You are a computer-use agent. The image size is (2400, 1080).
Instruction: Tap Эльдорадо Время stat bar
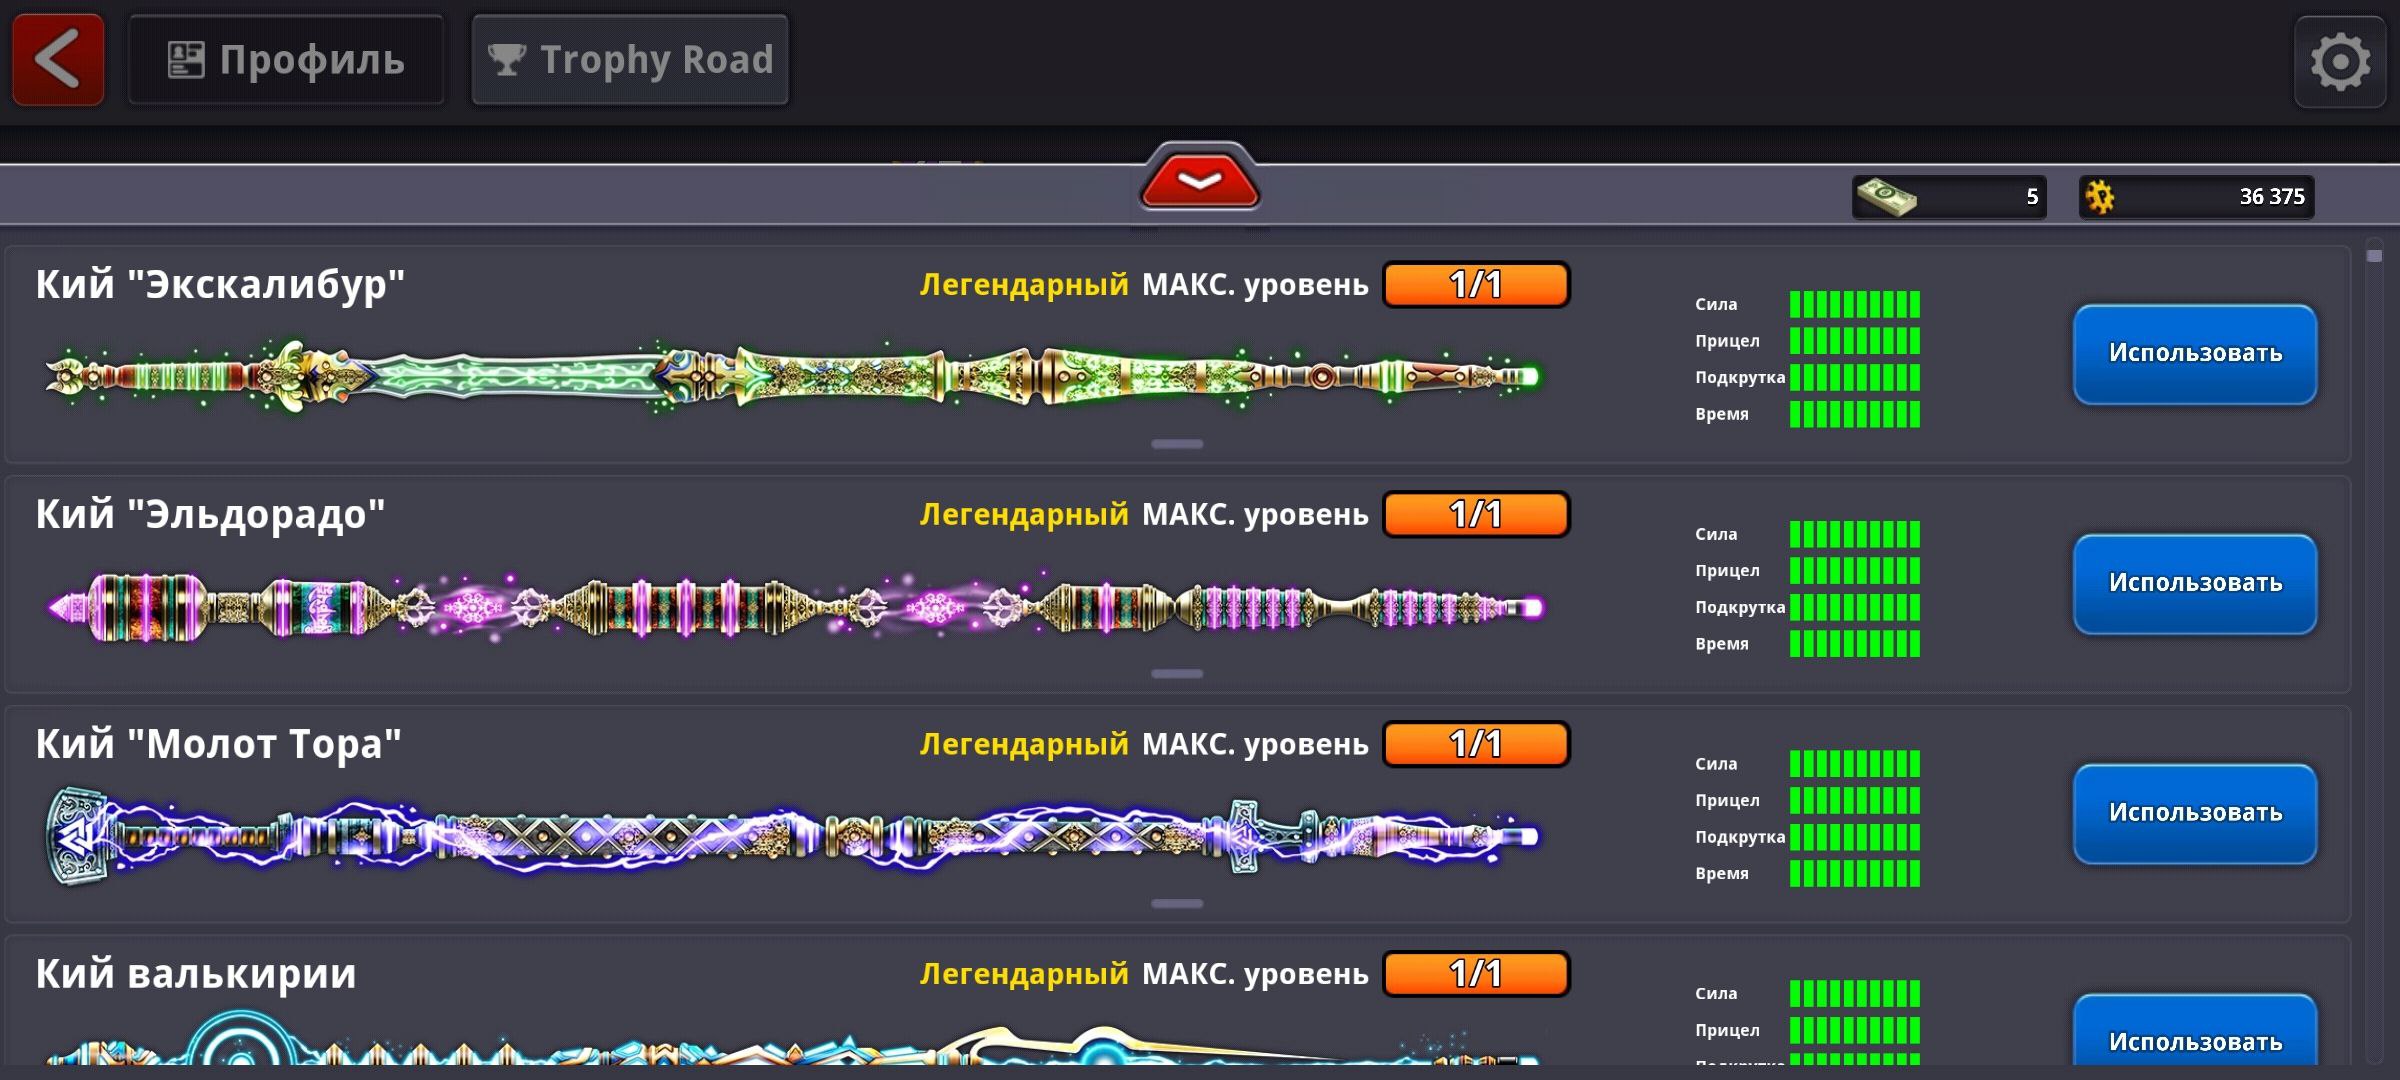tap(1855, 644)
